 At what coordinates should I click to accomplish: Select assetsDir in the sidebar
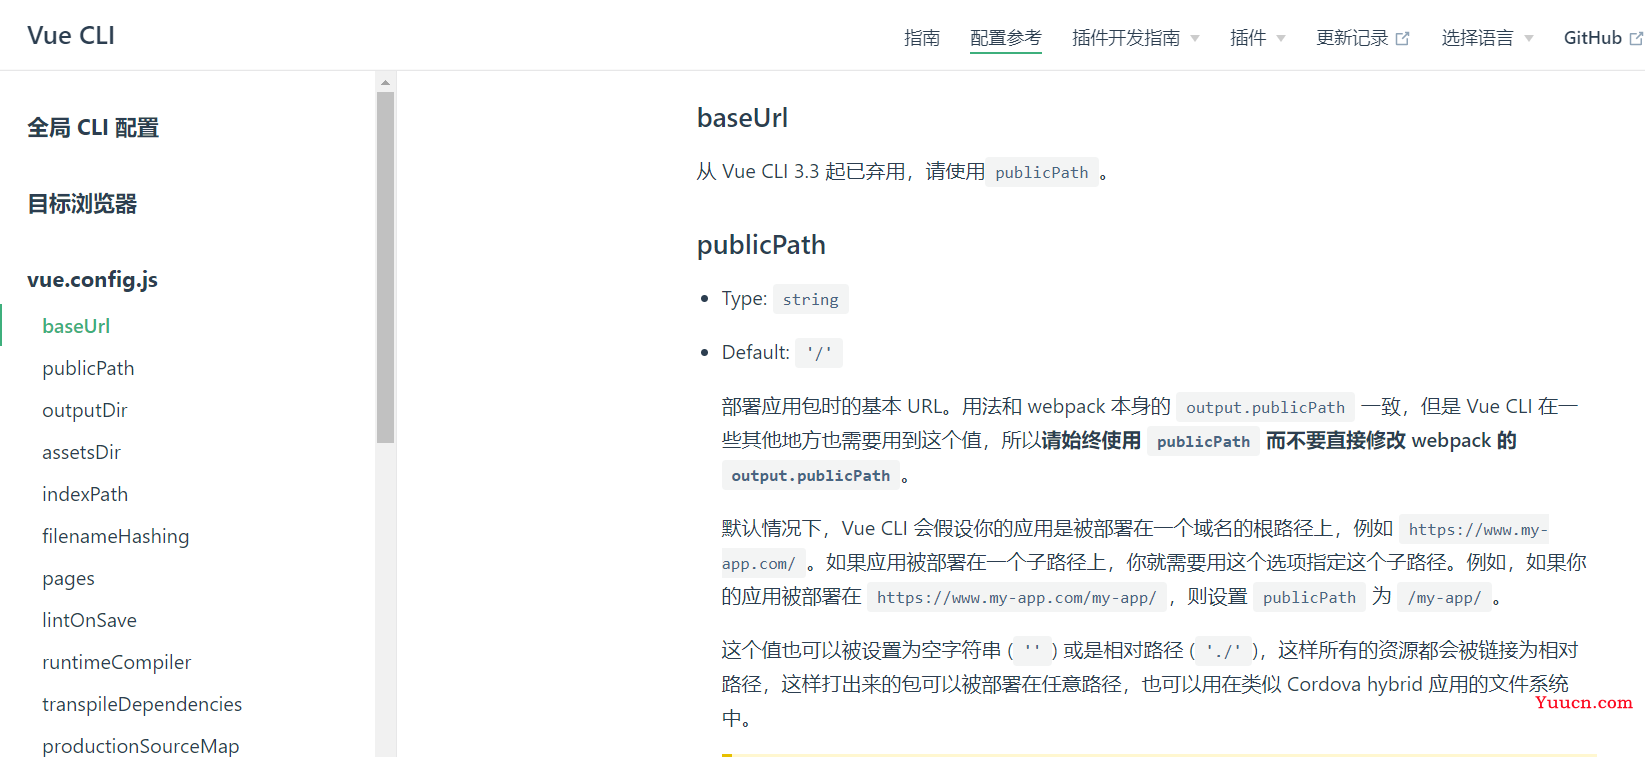click(x=81, y=452)
